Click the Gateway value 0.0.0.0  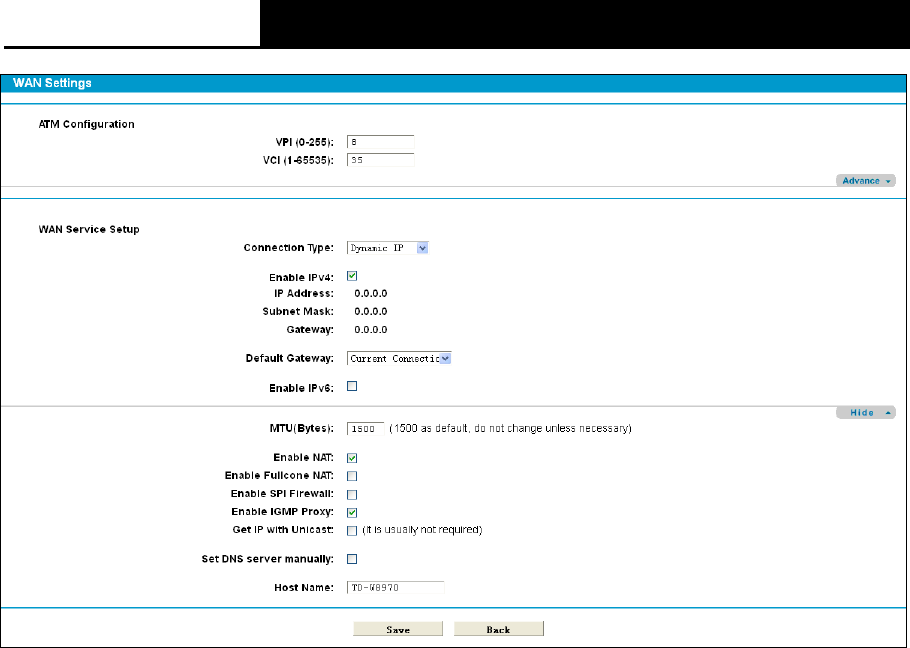(x=371, y=330)
